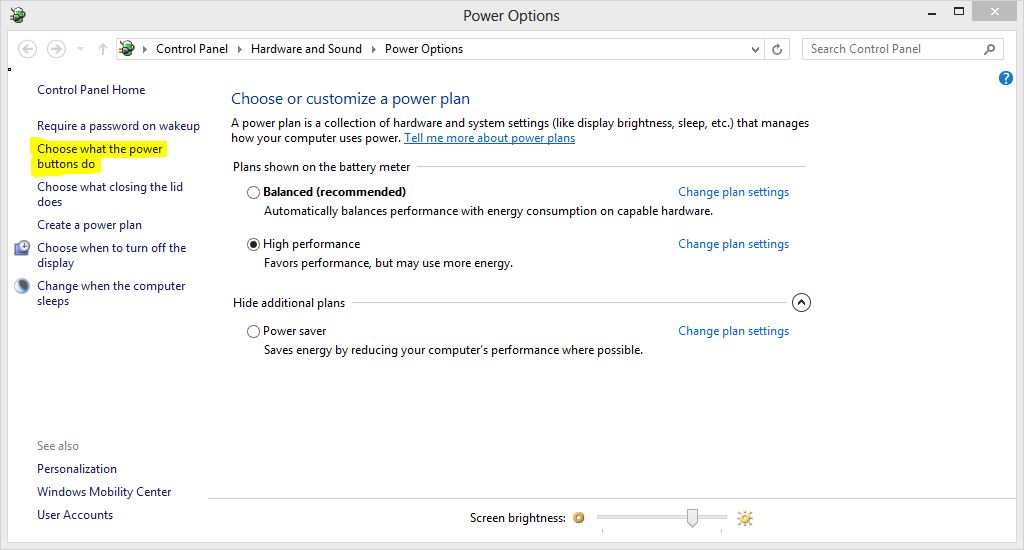Image resolution: width=1024 pixels, height=550 pixels.
Task: Open Tell me more about power plans
Action: tap(489, 138)
